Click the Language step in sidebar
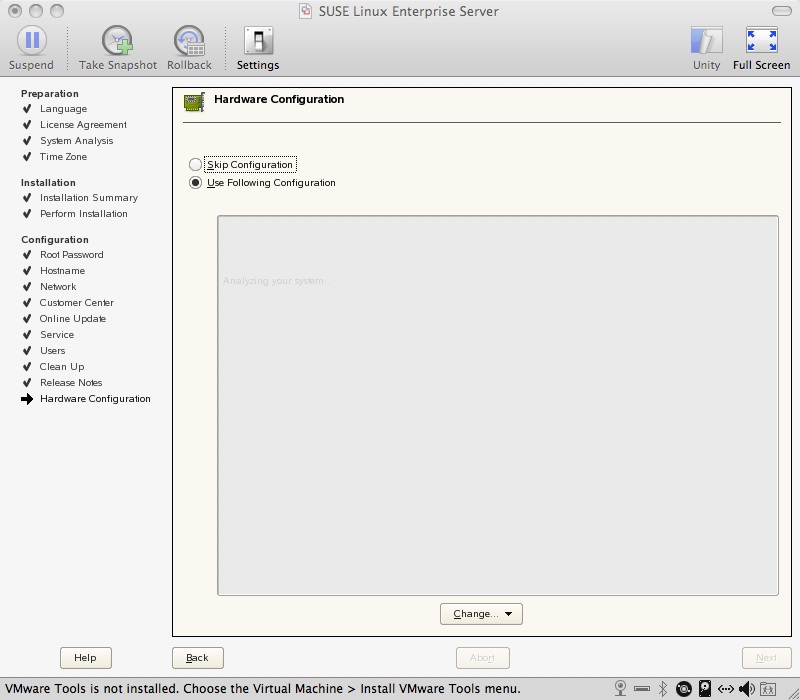 tap(63, 109)
